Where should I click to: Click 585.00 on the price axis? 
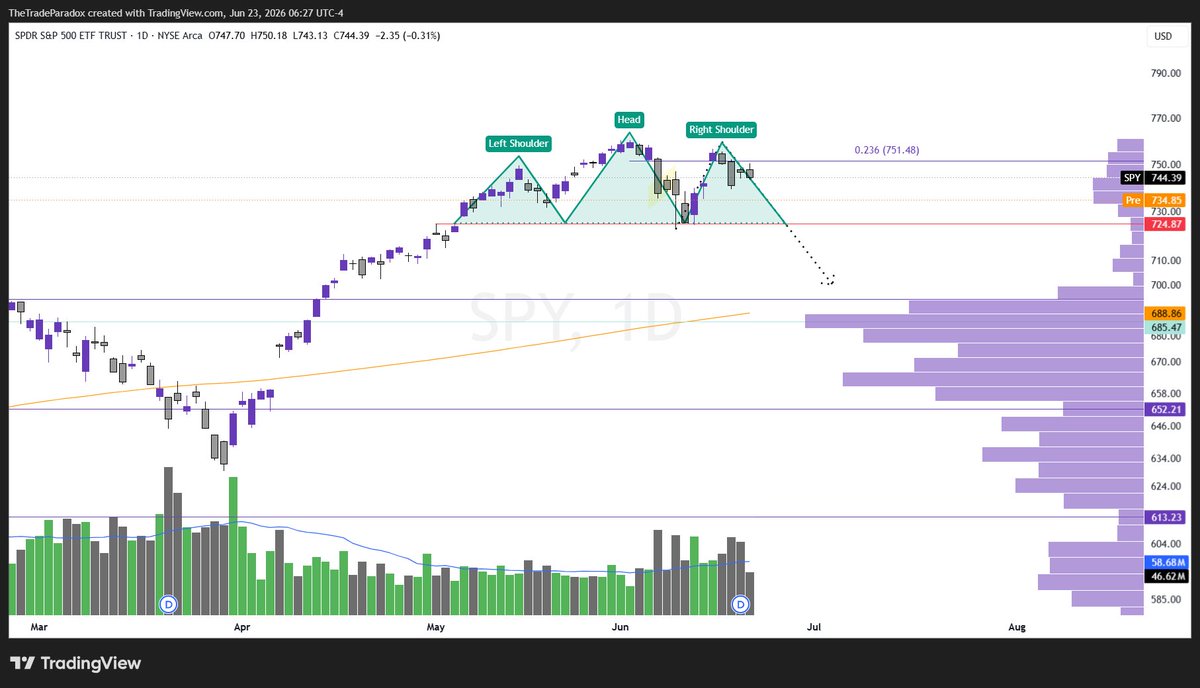(x=1166, y=600)
